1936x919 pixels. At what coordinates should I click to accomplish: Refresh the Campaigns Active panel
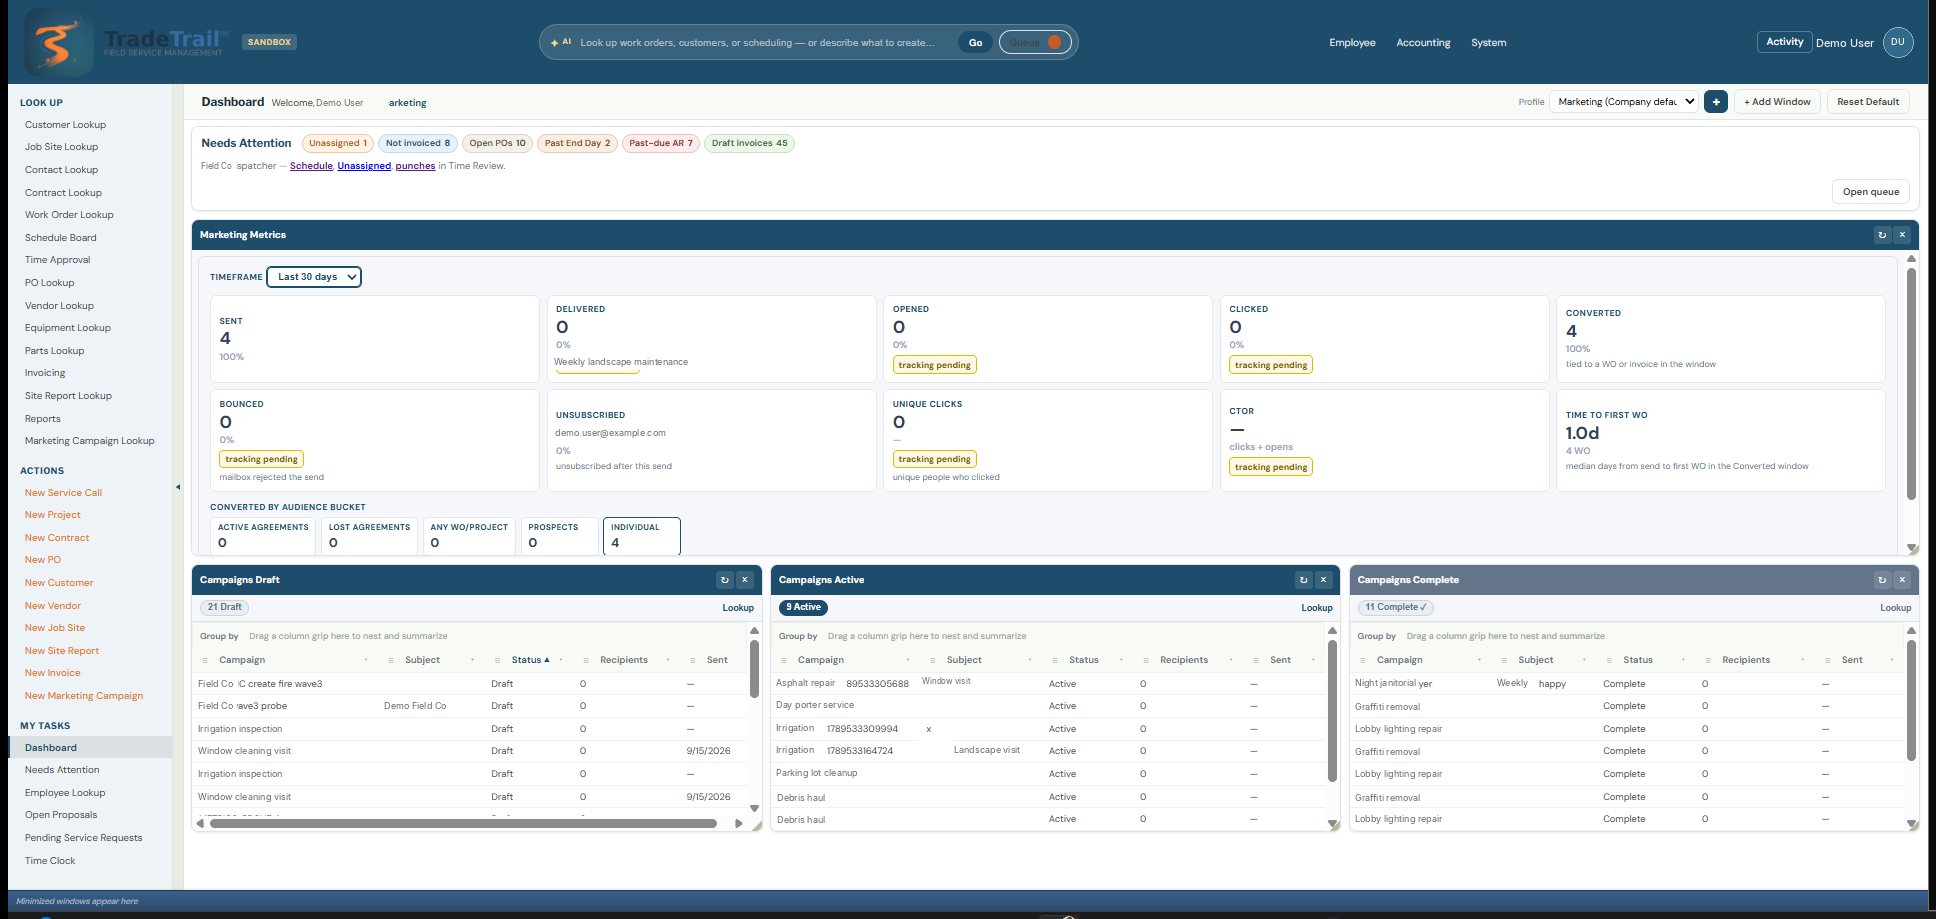pyautogui.click(x=1303, y=580)
